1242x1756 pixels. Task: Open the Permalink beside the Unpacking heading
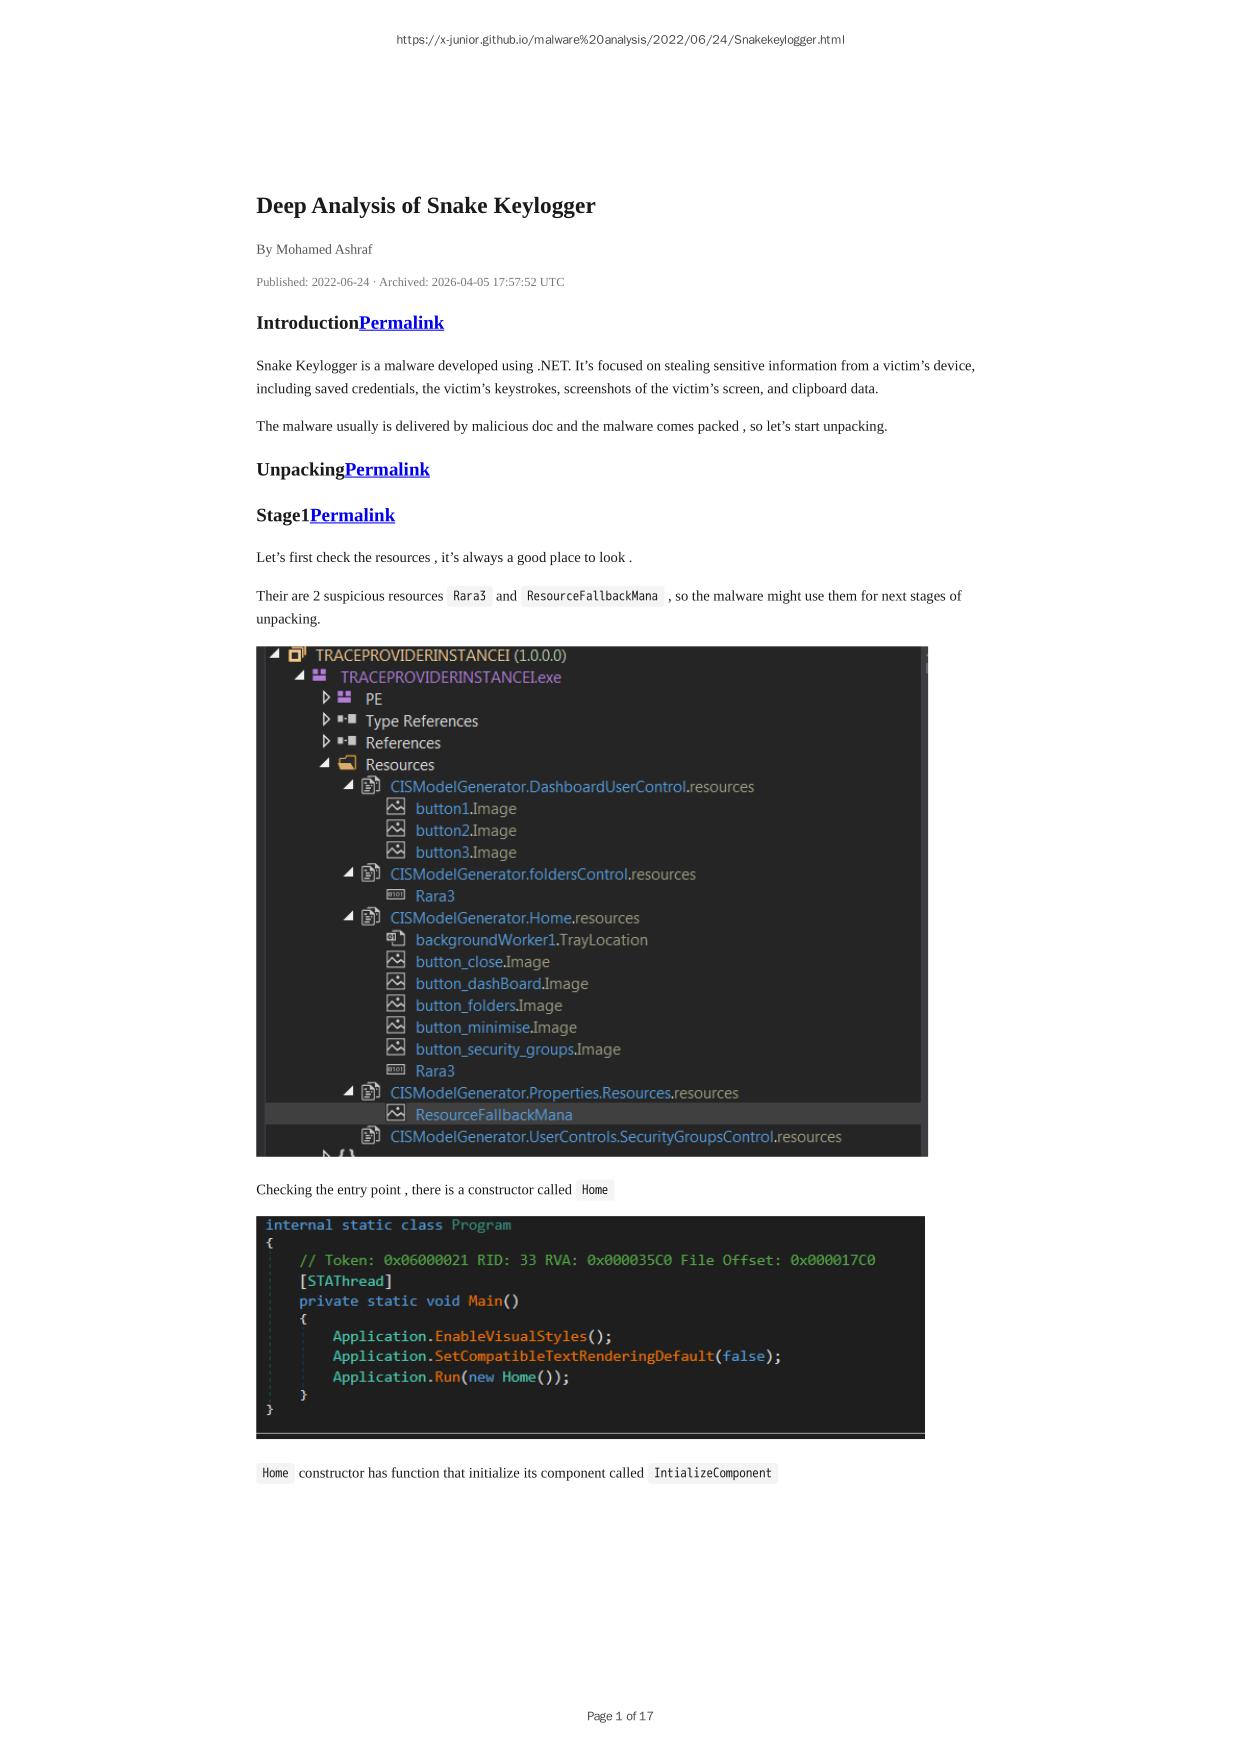(387, 470)
